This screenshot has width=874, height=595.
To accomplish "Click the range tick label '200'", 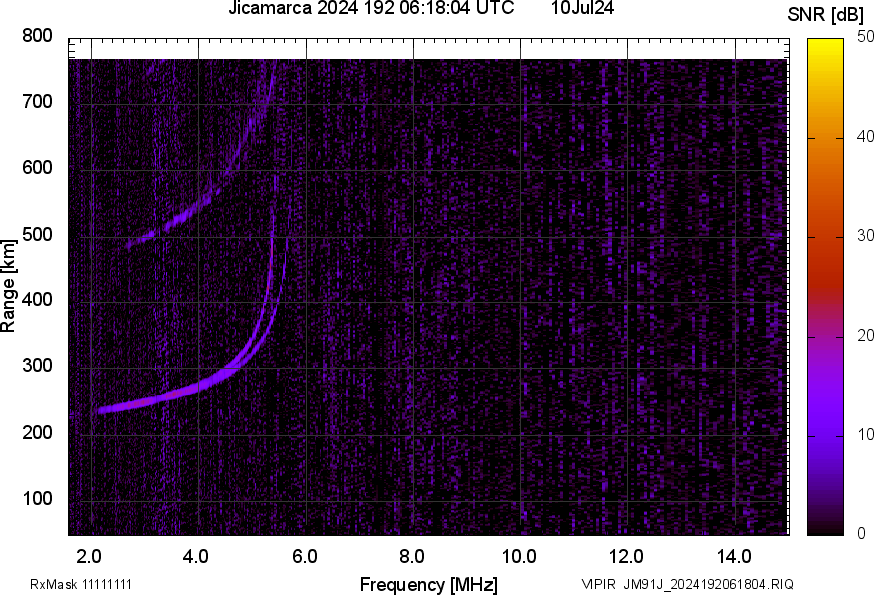I will (x=37, y=432).
